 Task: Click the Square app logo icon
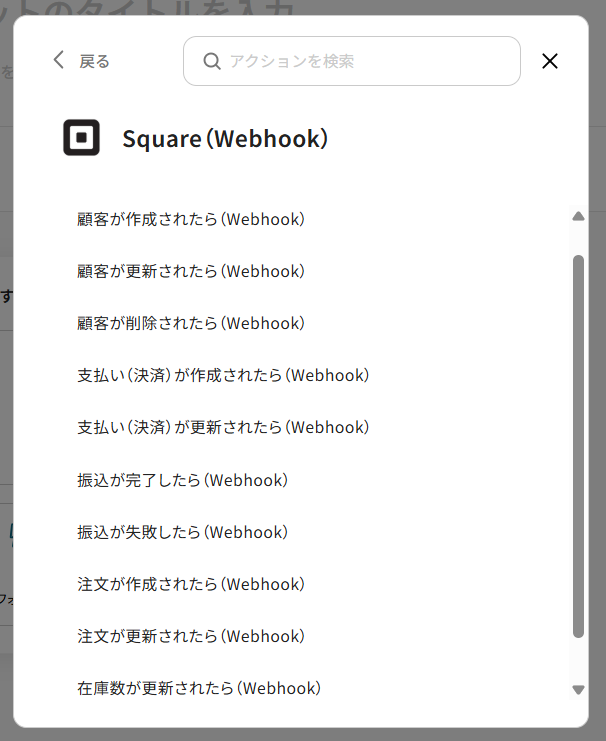[81, 138]
